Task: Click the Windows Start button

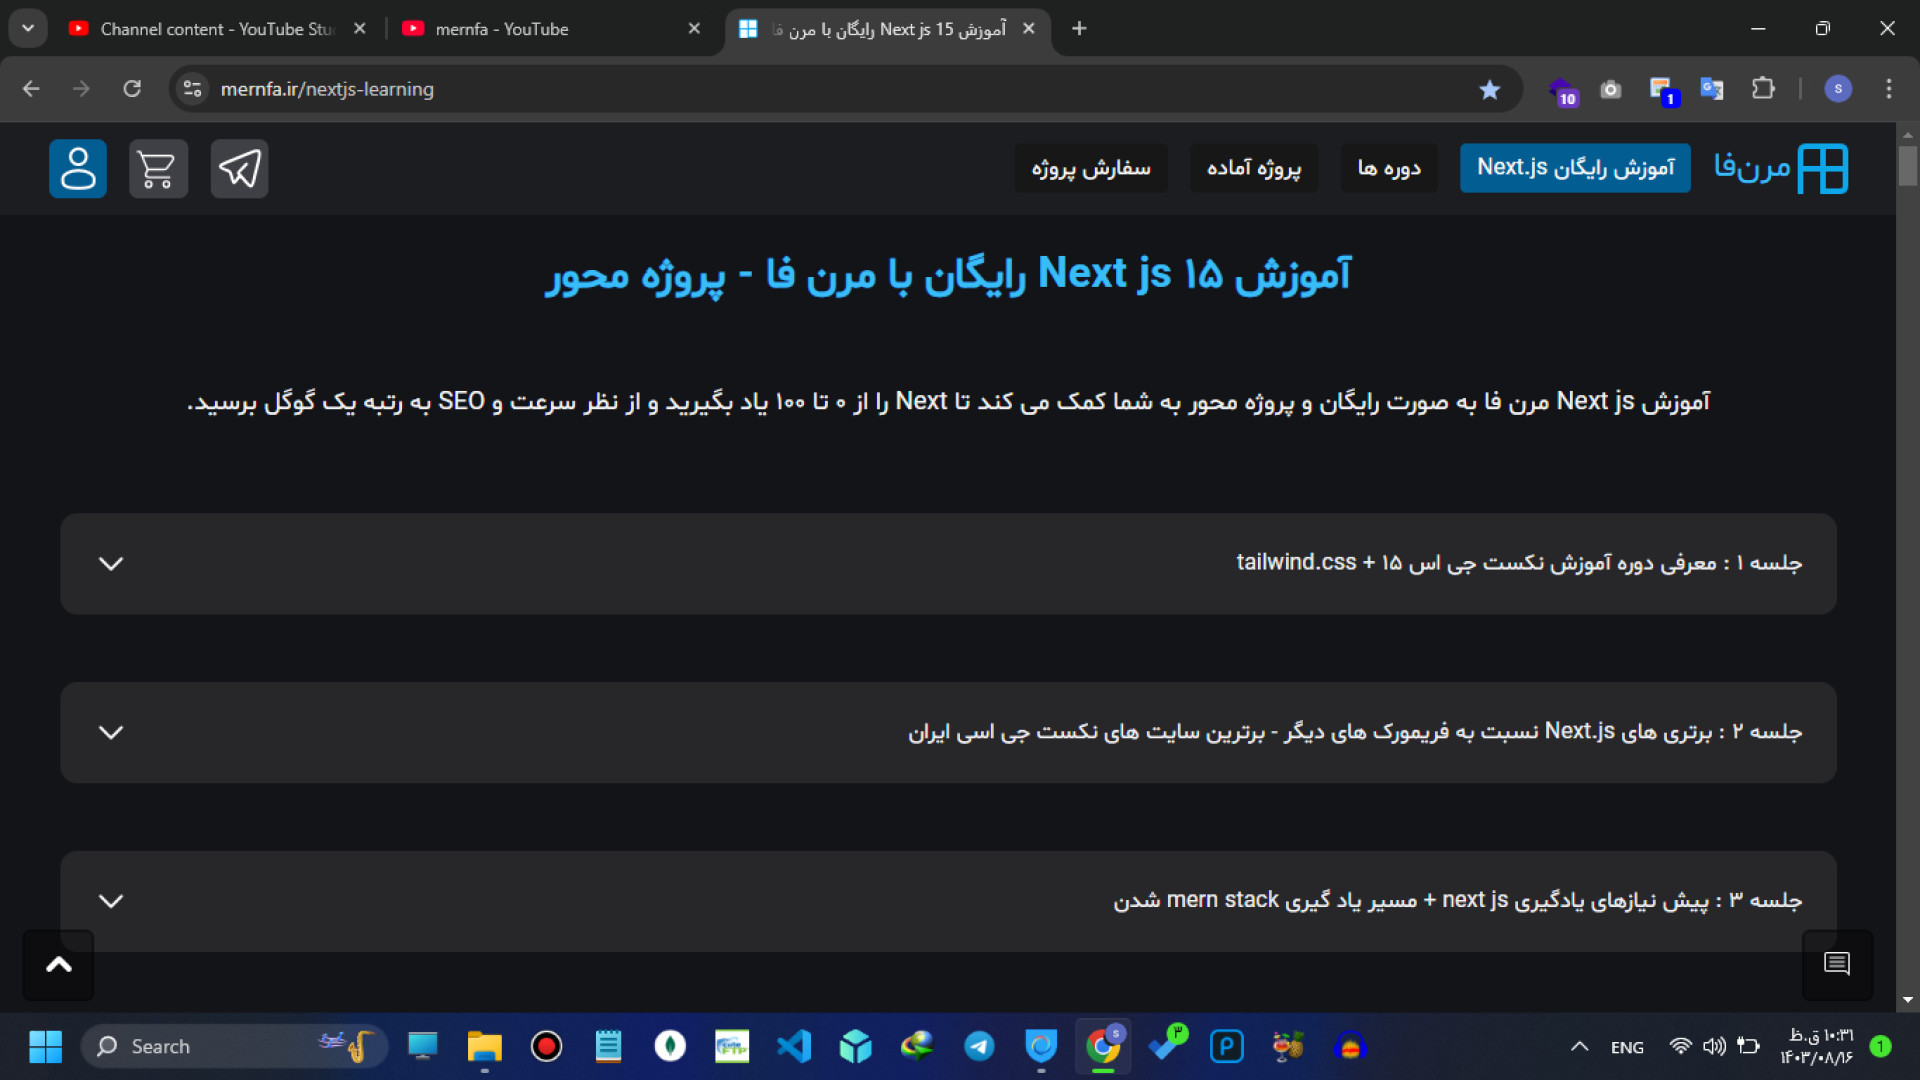Action: click(45, 1047)
